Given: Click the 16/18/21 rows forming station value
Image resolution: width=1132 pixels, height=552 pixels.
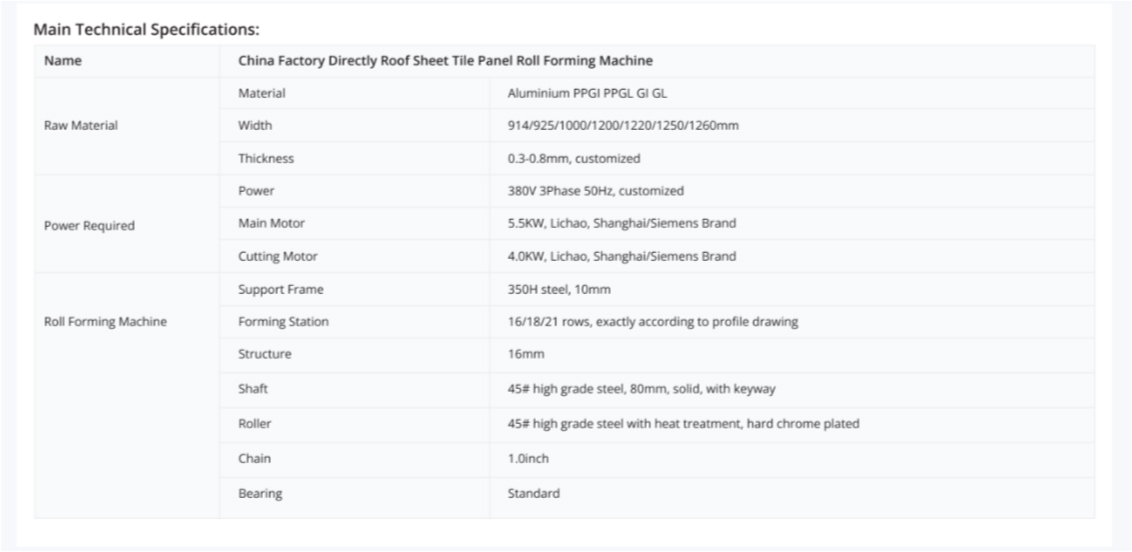Looking at the screenshot, I should tap(652, 322).
